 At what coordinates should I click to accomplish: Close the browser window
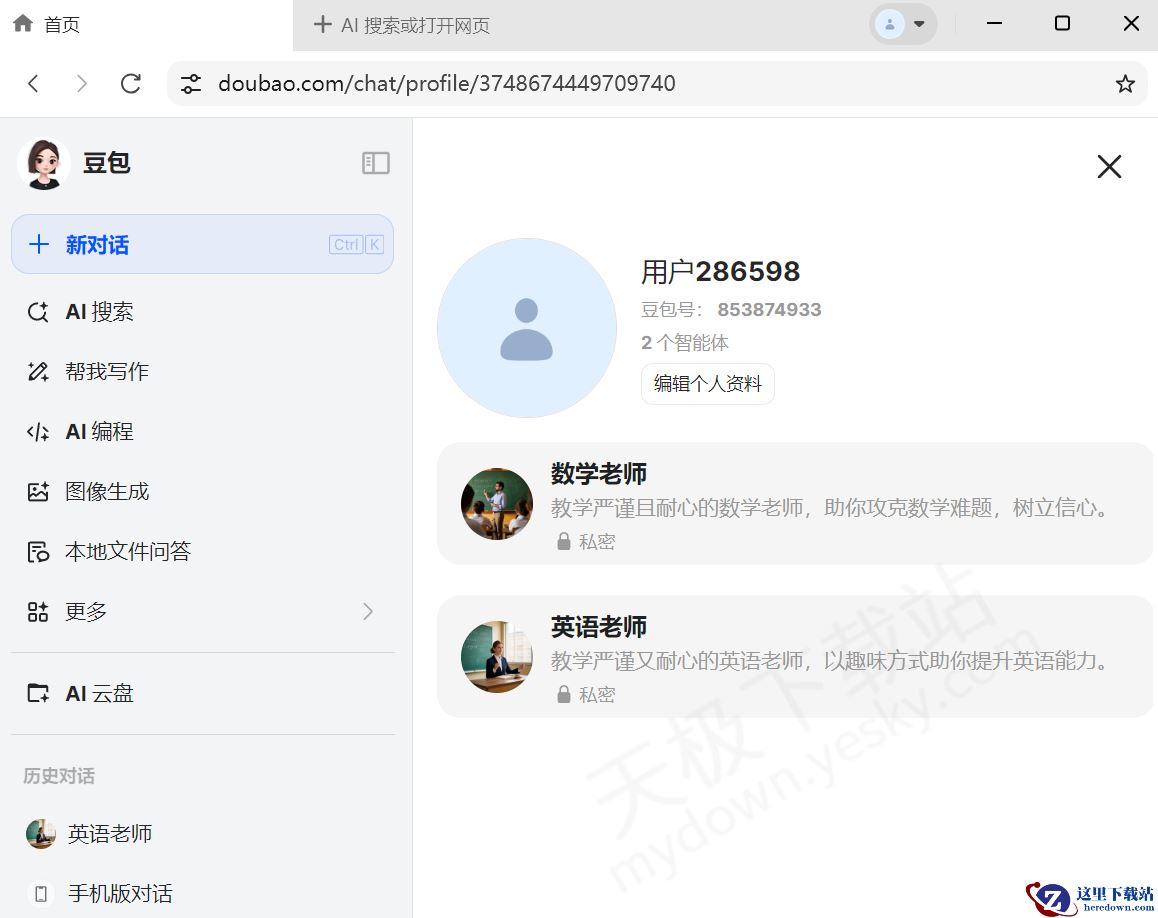click(x=1131, y=24)
